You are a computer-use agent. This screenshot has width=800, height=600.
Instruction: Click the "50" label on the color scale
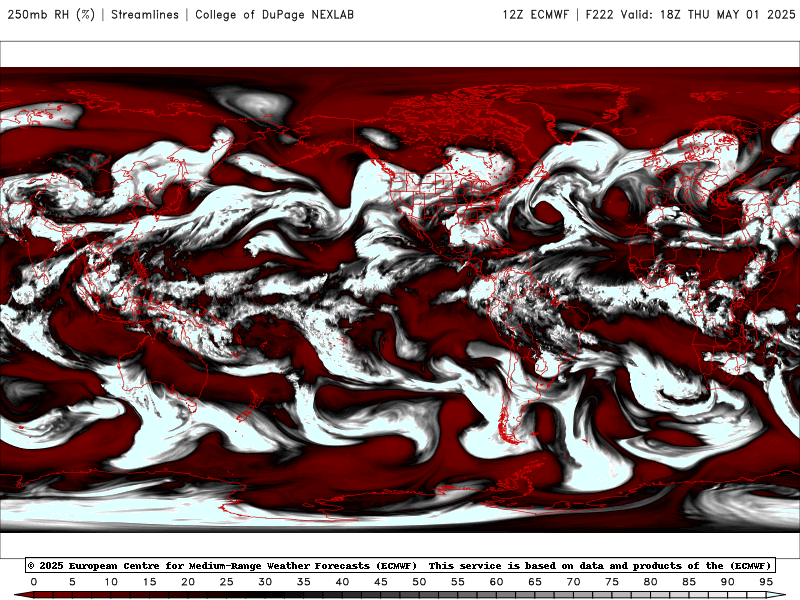tap(419, 582)
